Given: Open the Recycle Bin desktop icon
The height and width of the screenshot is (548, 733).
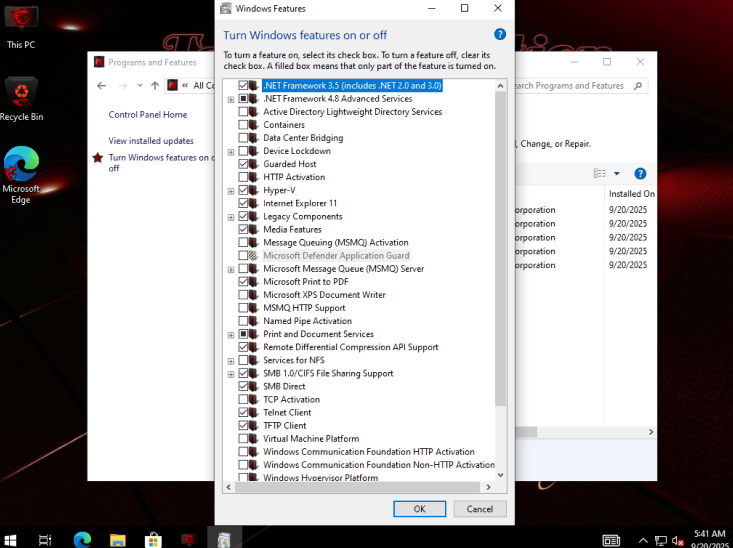Looking at the screenshot, I should coord(21,99).
